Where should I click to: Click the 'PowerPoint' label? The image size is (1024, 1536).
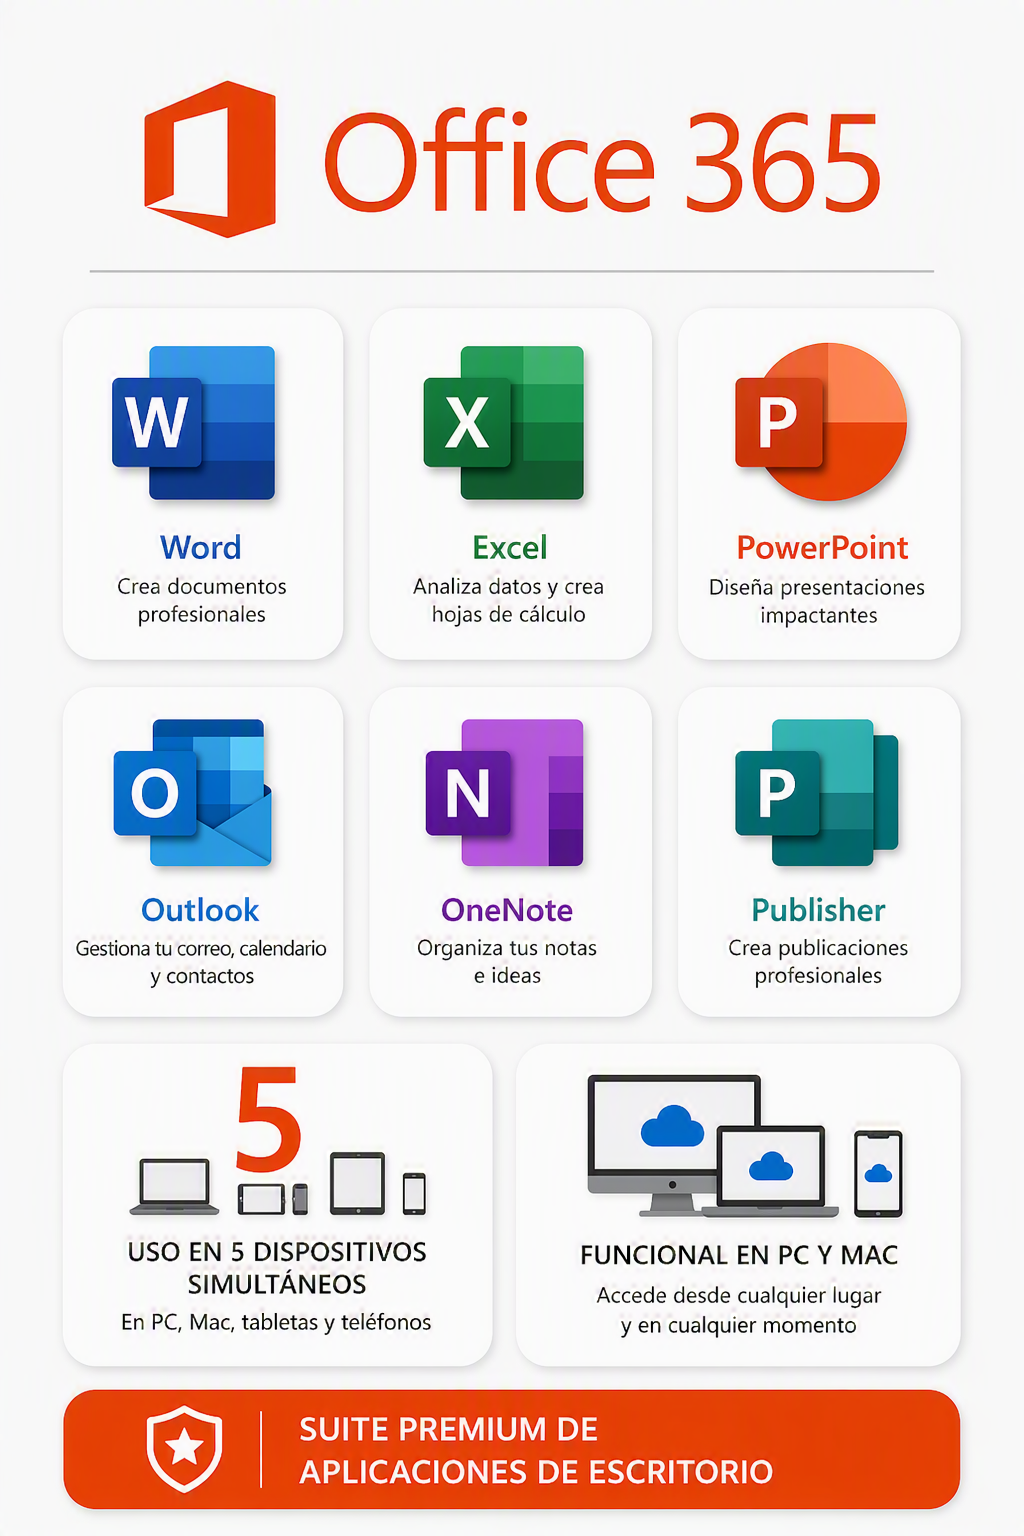click(x=822, y=548)
